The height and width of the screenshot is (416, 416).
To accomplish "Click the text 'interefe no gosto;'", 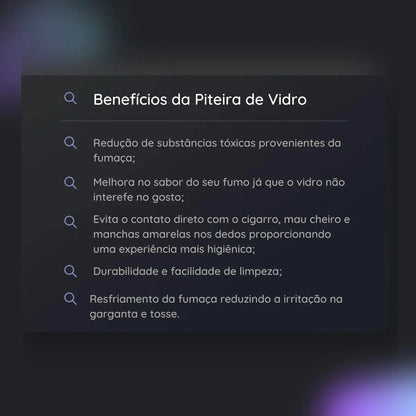I will pos(138,197).
